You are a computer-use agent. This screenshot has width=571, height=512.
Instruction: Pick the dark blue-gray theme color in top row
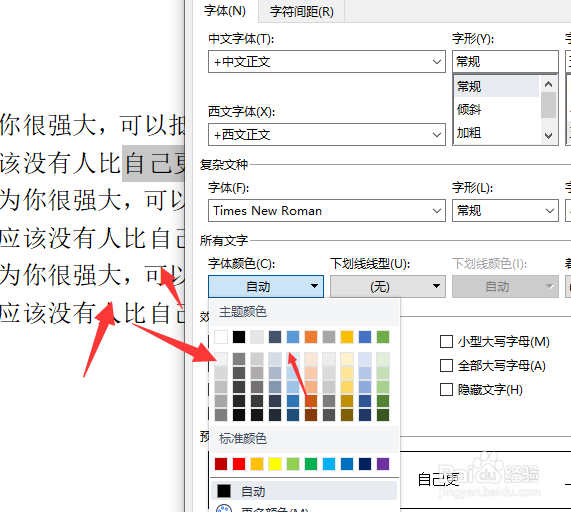275,337
